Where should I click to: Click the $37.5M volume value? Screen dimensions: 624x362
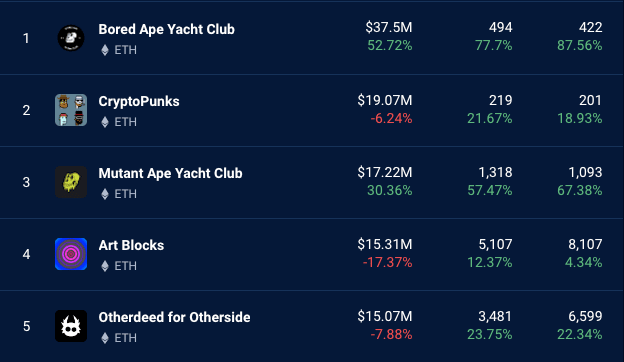[389, 27]
